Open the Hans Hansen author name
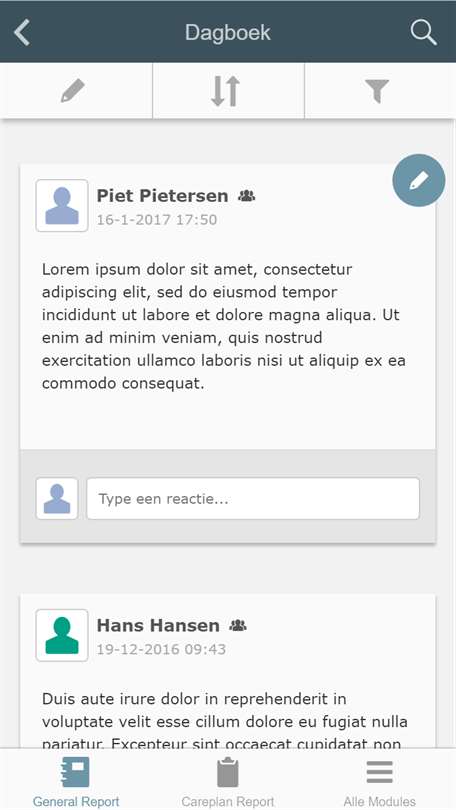This screenshot has height=810, width=456. [x=158, y=626]
